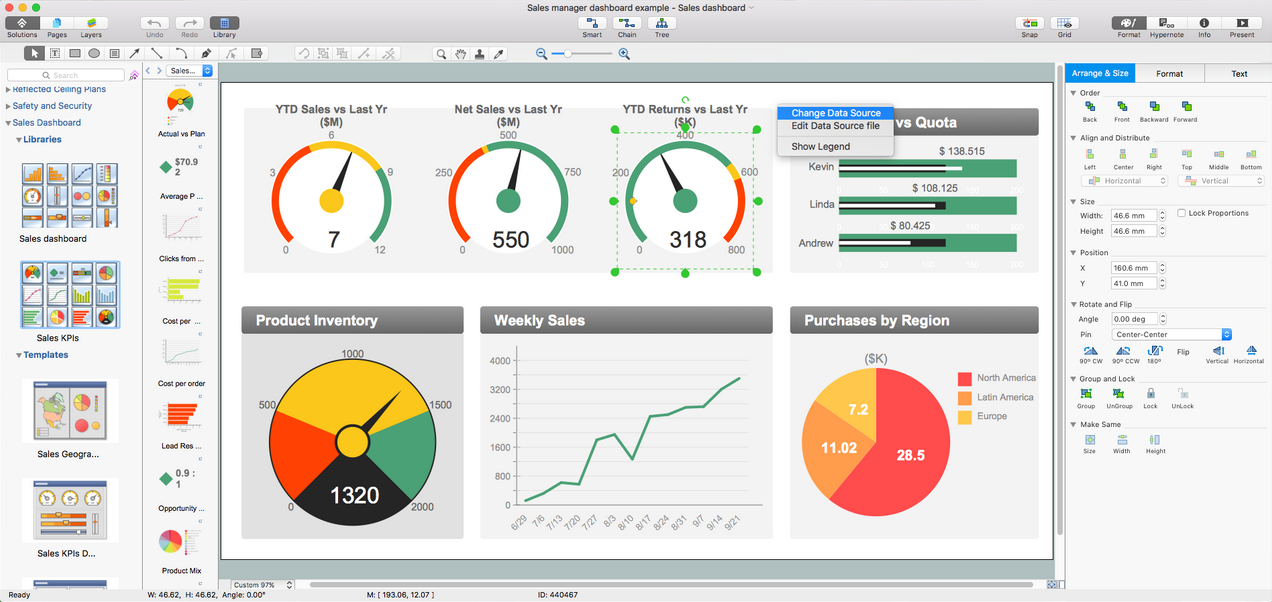Enable Lock Proportions checkbox

[x=1182, y=213]
